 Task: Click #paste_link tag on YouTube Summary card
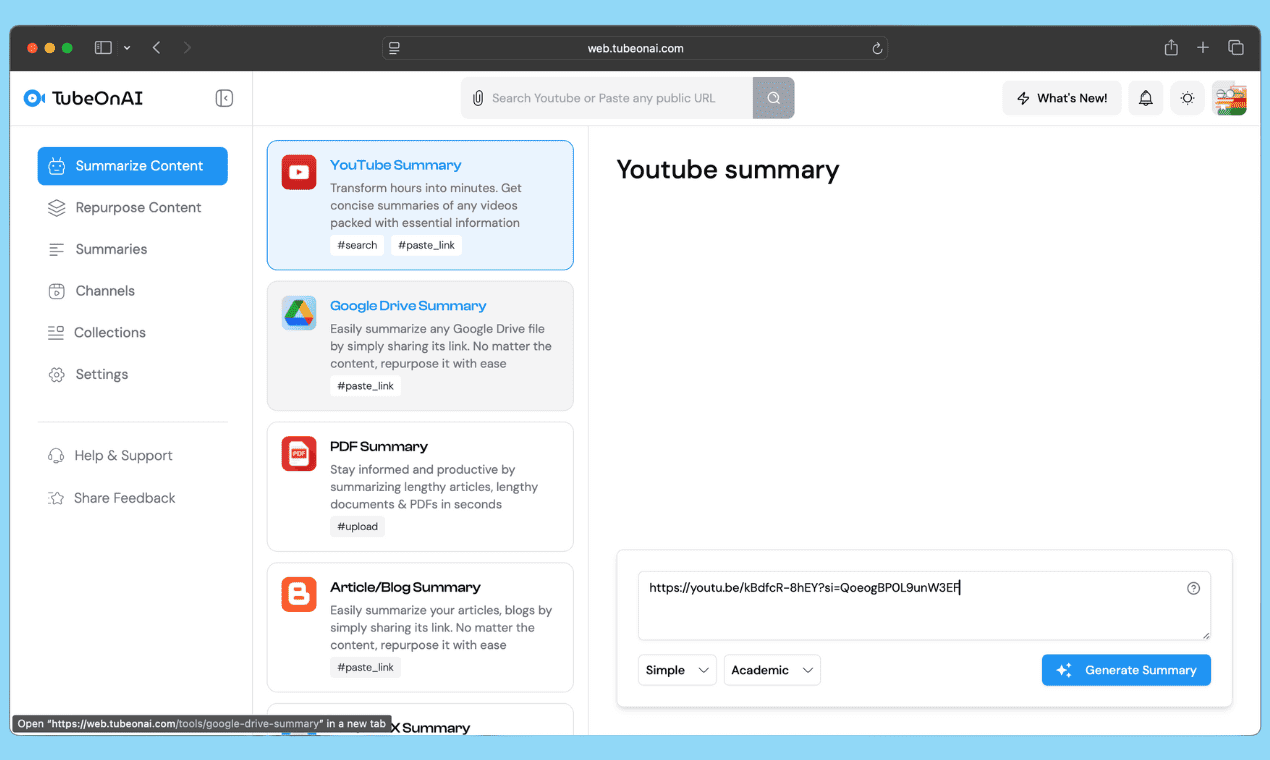(x=426, y=245)
